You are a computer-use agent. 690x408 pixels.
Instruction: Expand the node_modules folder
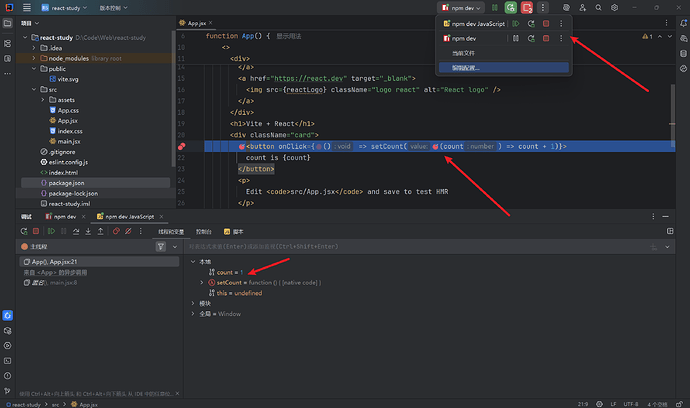click(x=34, y=58)
